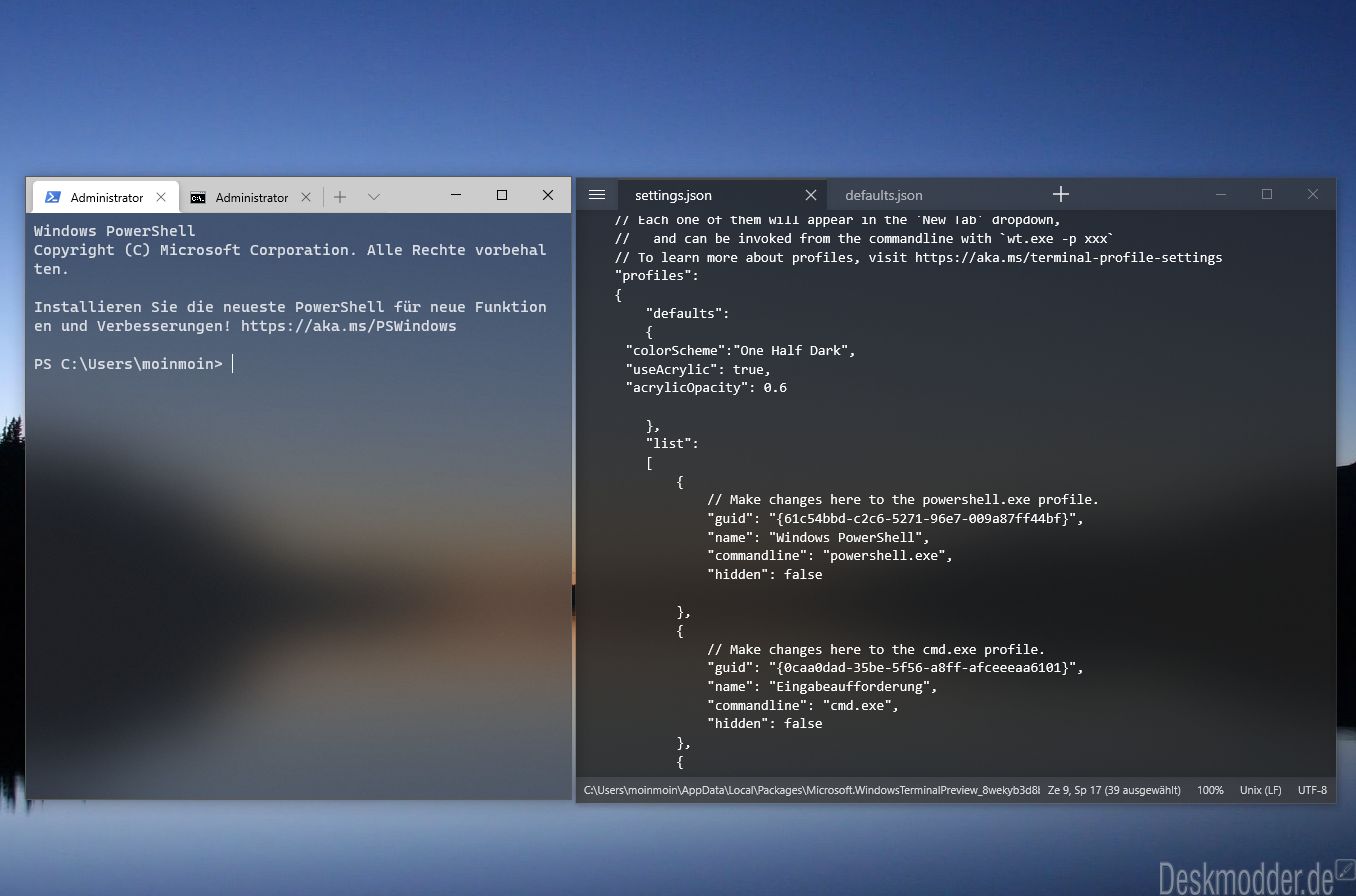Click the "useAcrylic": true line
The width and height of the screenshot is (1356, 896).
[x=698, y=370]
